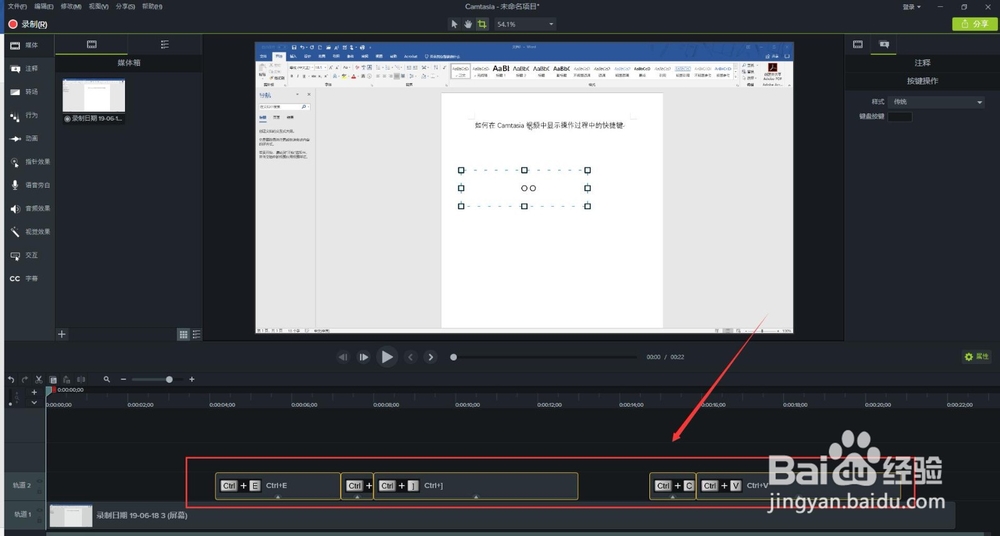This screenshot has width=1000, height=536.
Task: Undo the last timeline action
Action: point(11,380)
